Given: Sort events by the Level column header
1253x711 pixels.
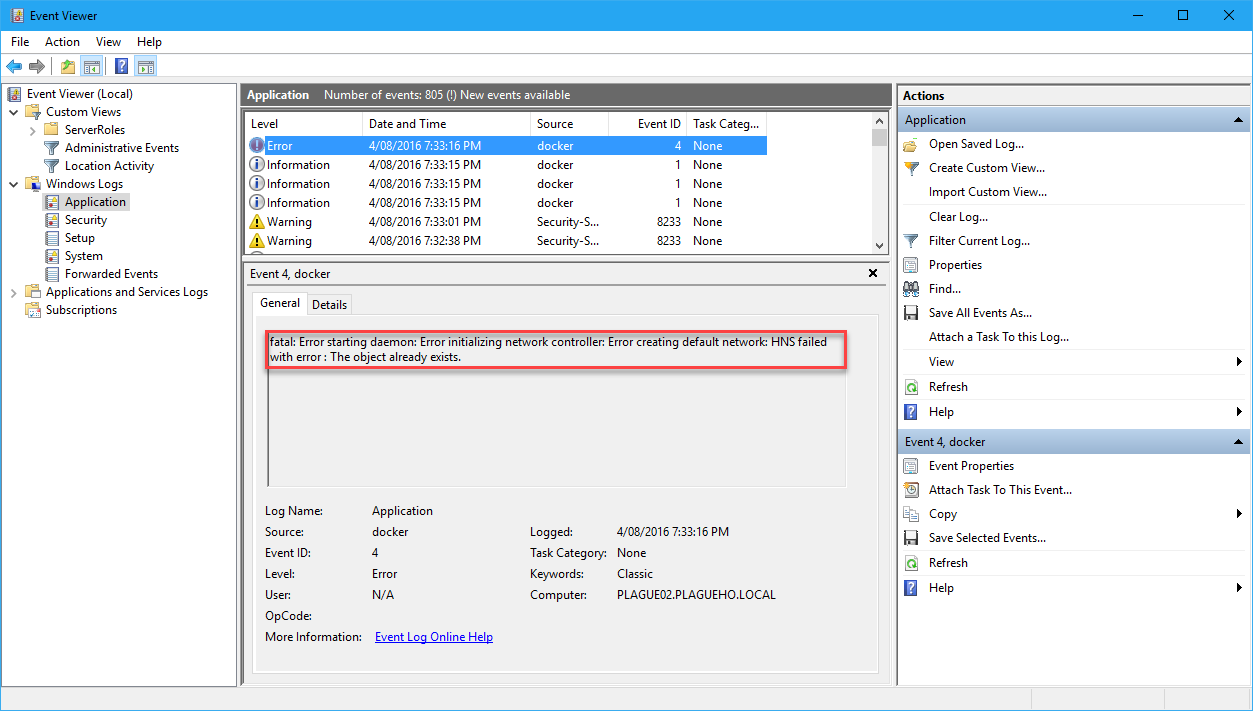Looking at the screenshot, I should click(304, 124).
